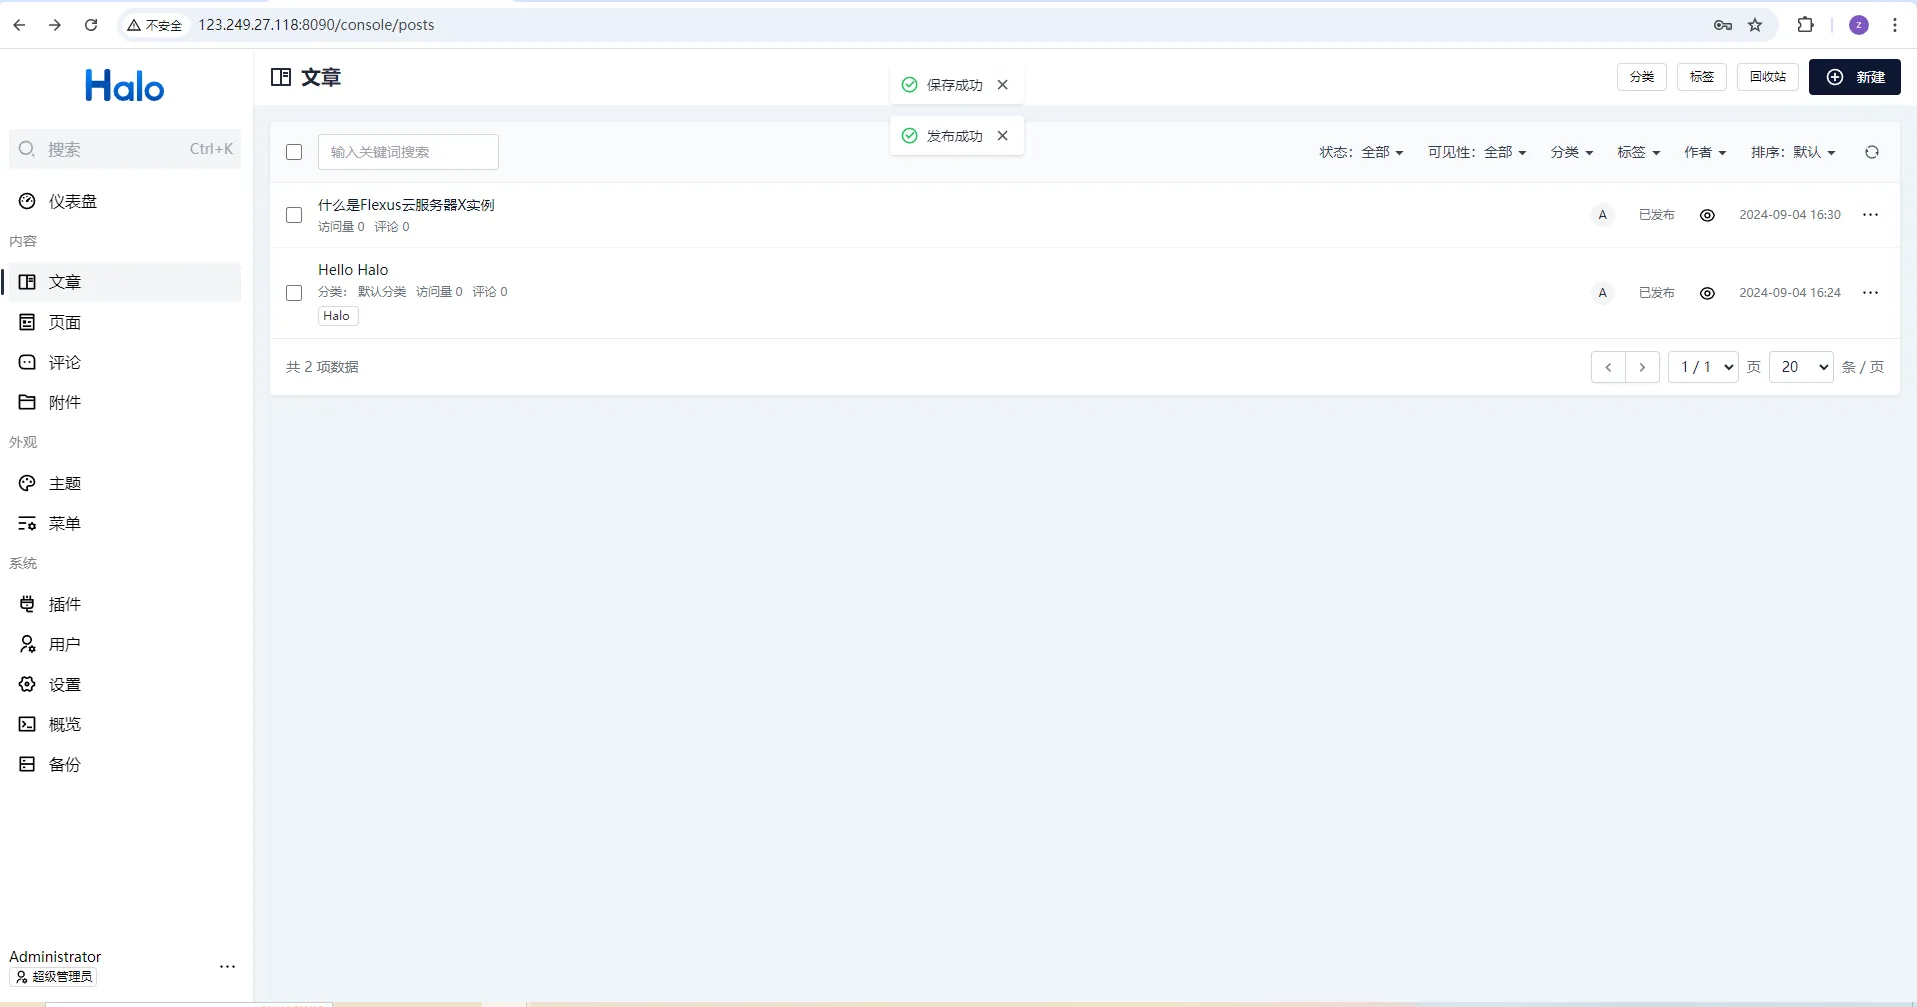1917x1007 pixels.
Task: Open the Chrome three-dot menu
Action: click(x=1895, y=25)
